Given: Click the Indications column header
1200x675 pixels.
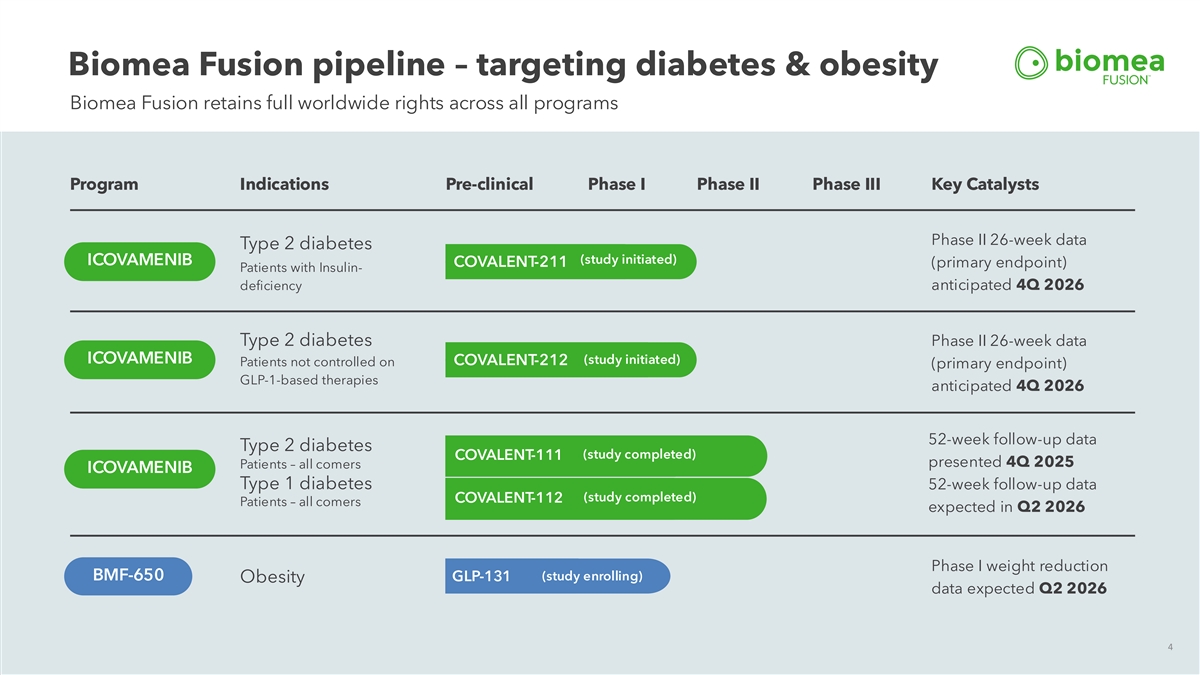Looking at the screenshot, I should (x=284, y=184).
